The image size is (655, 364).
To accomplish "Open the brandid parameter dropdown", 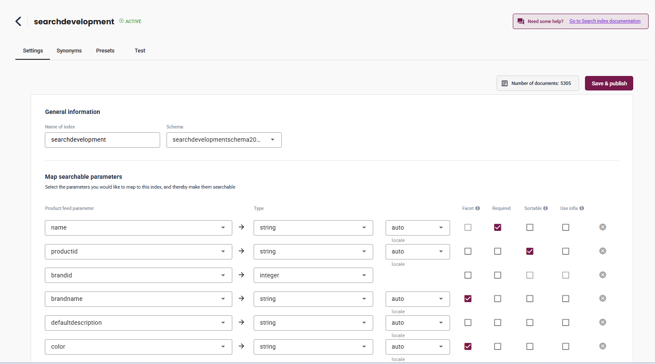I will pyautogui.click(x=138, y=275).
